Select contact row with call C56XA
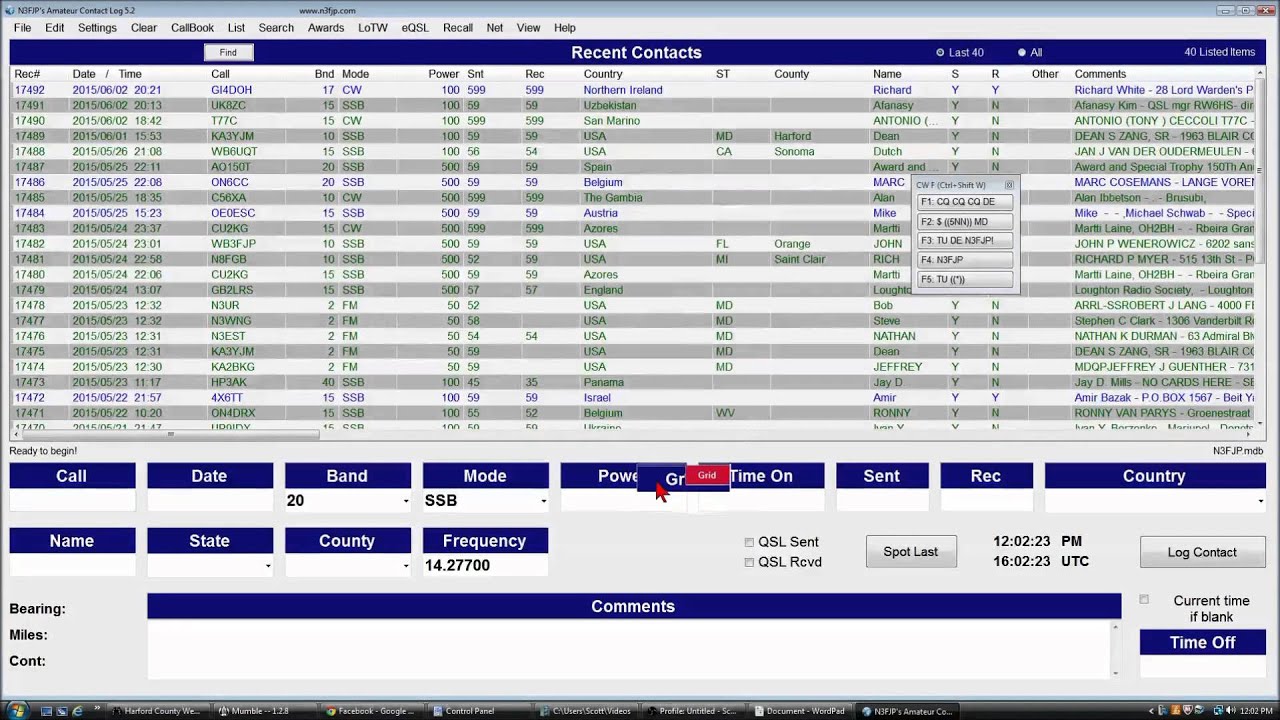The image size is (1280, 720). pos(632,198)
